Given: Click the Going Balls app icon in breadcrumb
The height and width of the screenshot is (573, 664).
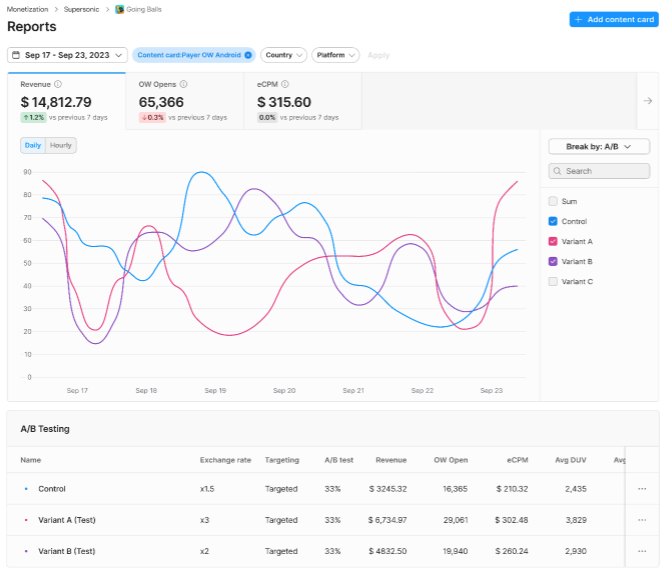Looking at the screenshot, I should tap(119, 9).
